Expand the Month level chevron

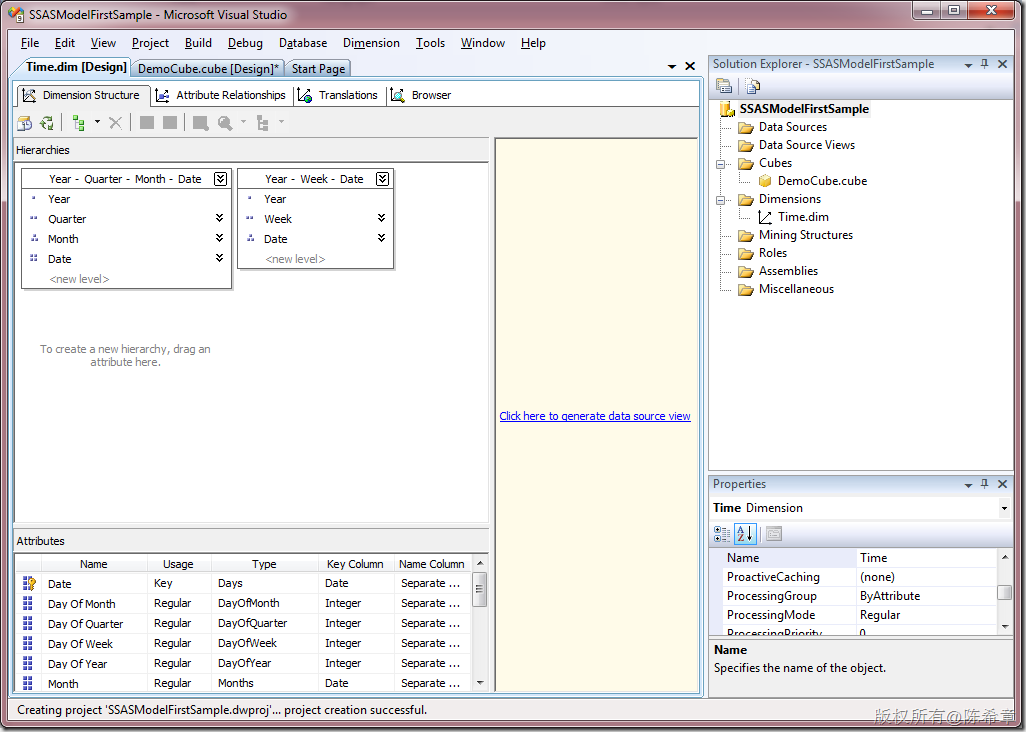[x=219, y=238]
